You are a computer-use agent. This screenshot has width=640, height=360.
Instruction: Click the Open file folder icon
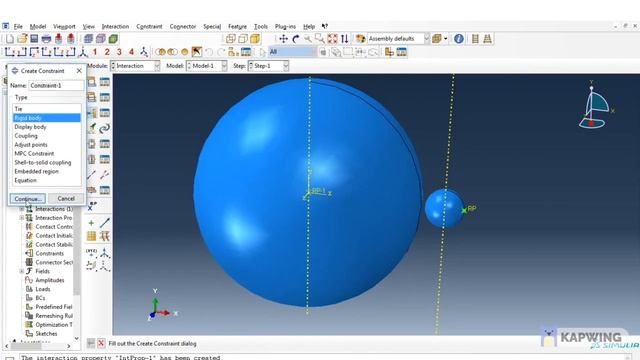point(22,39)
